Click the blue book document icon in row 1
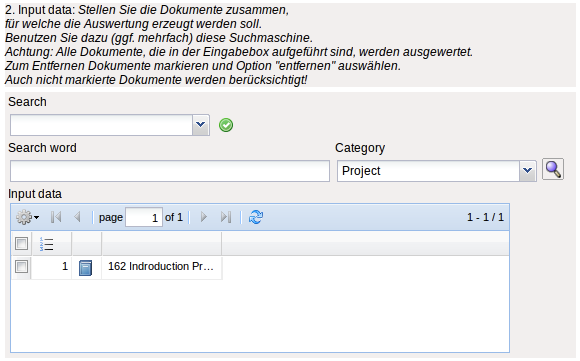Image resolution: width=580 pixels, height=361 pixels. click(85, 268)
